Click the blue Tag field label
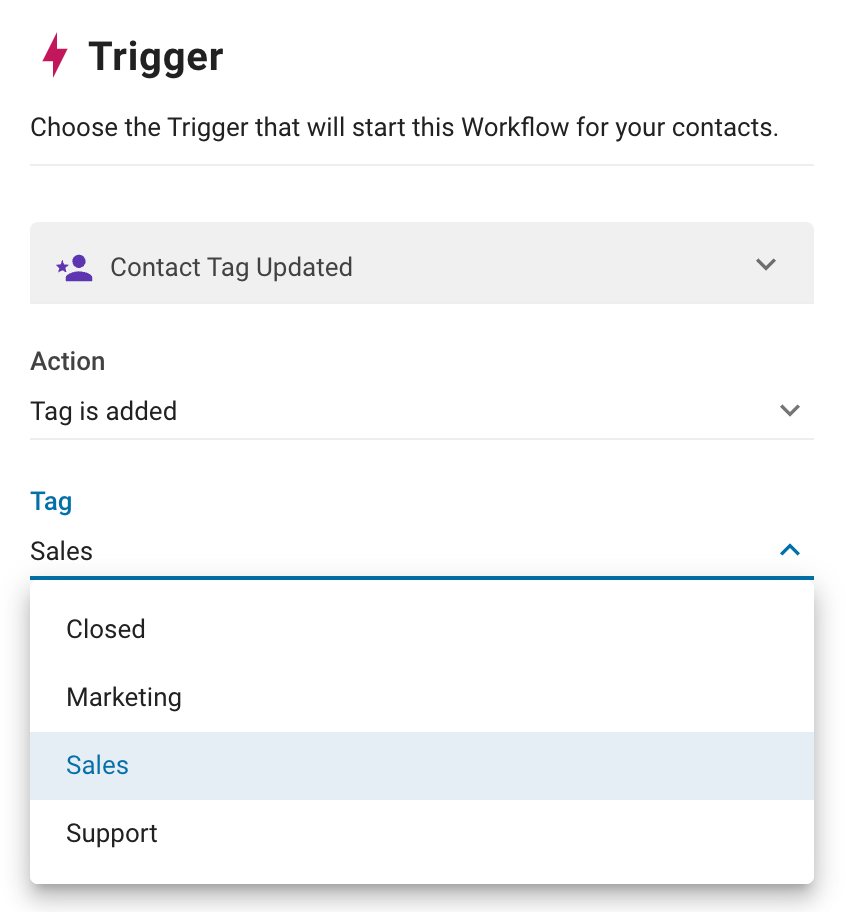 click(x=51, y=501)
